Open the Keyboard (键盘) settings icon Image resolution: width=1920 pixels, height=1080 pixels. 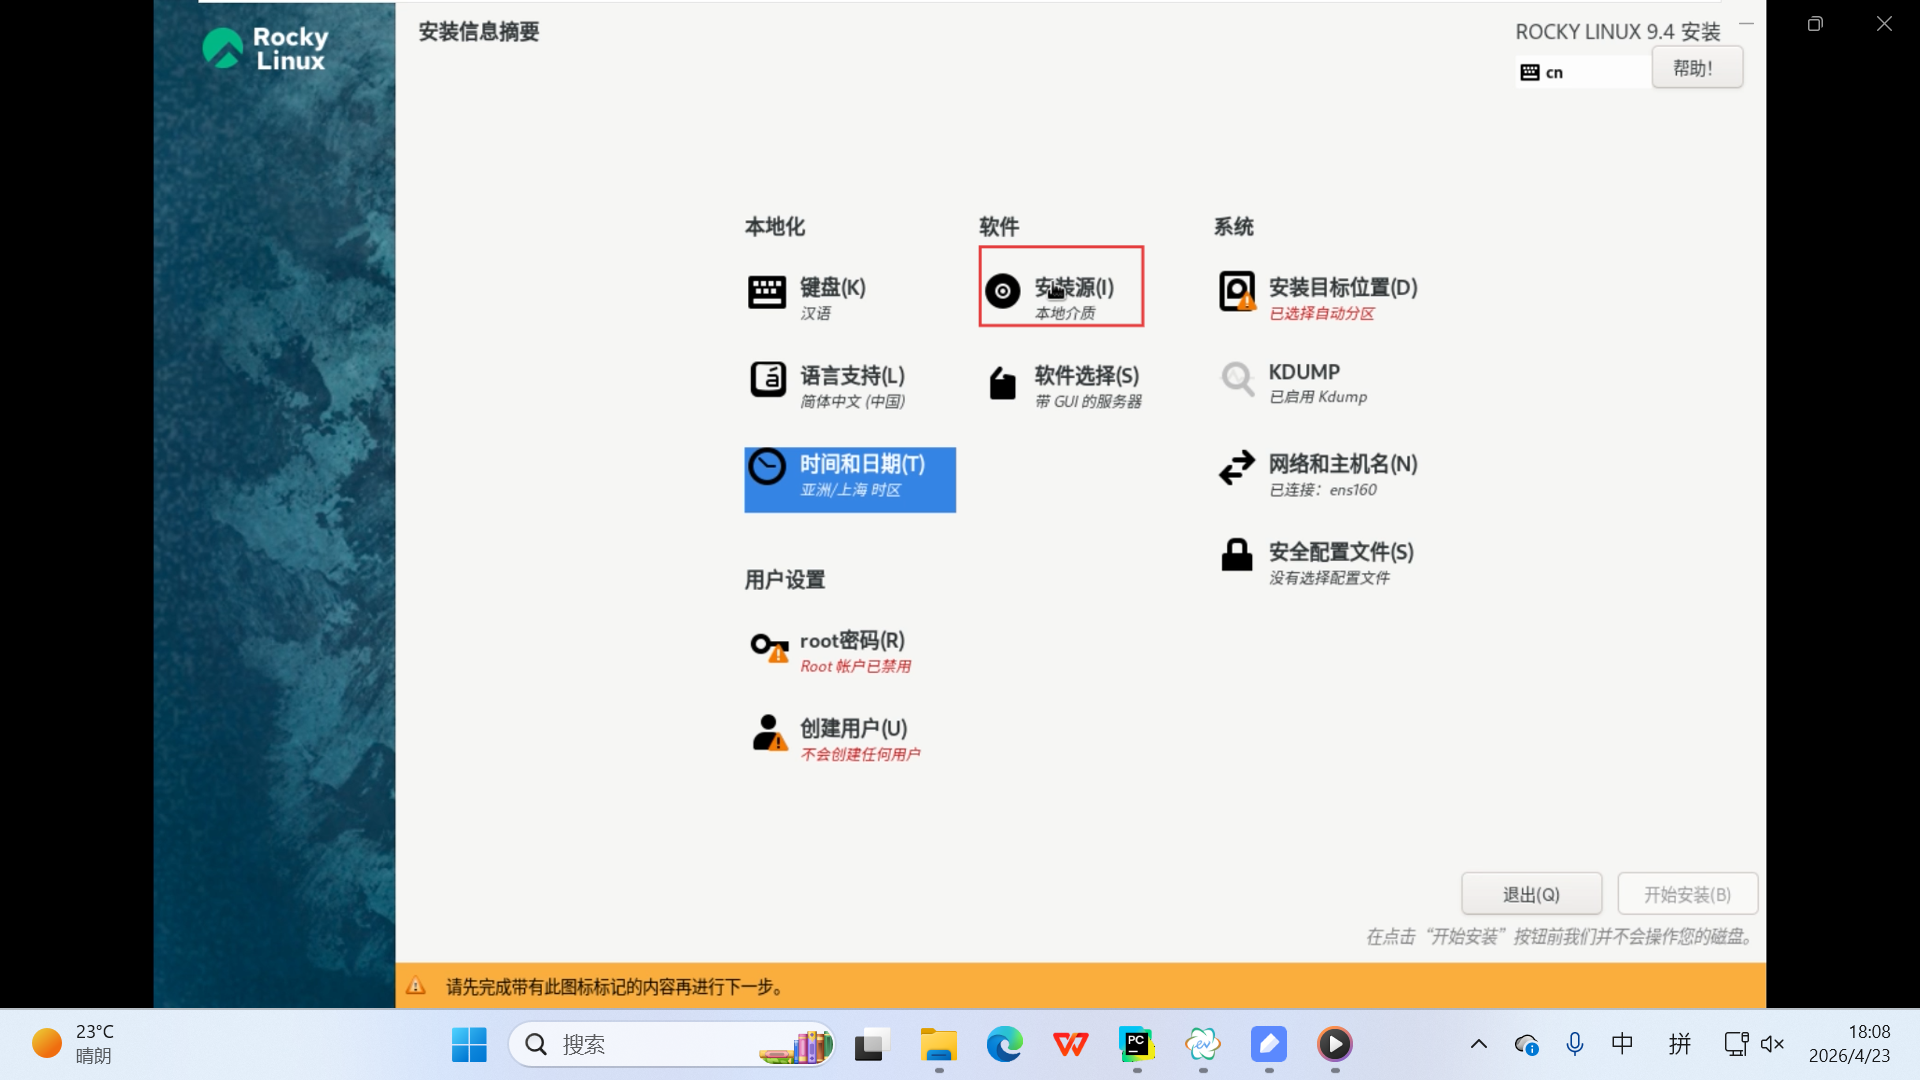(767, 293)
